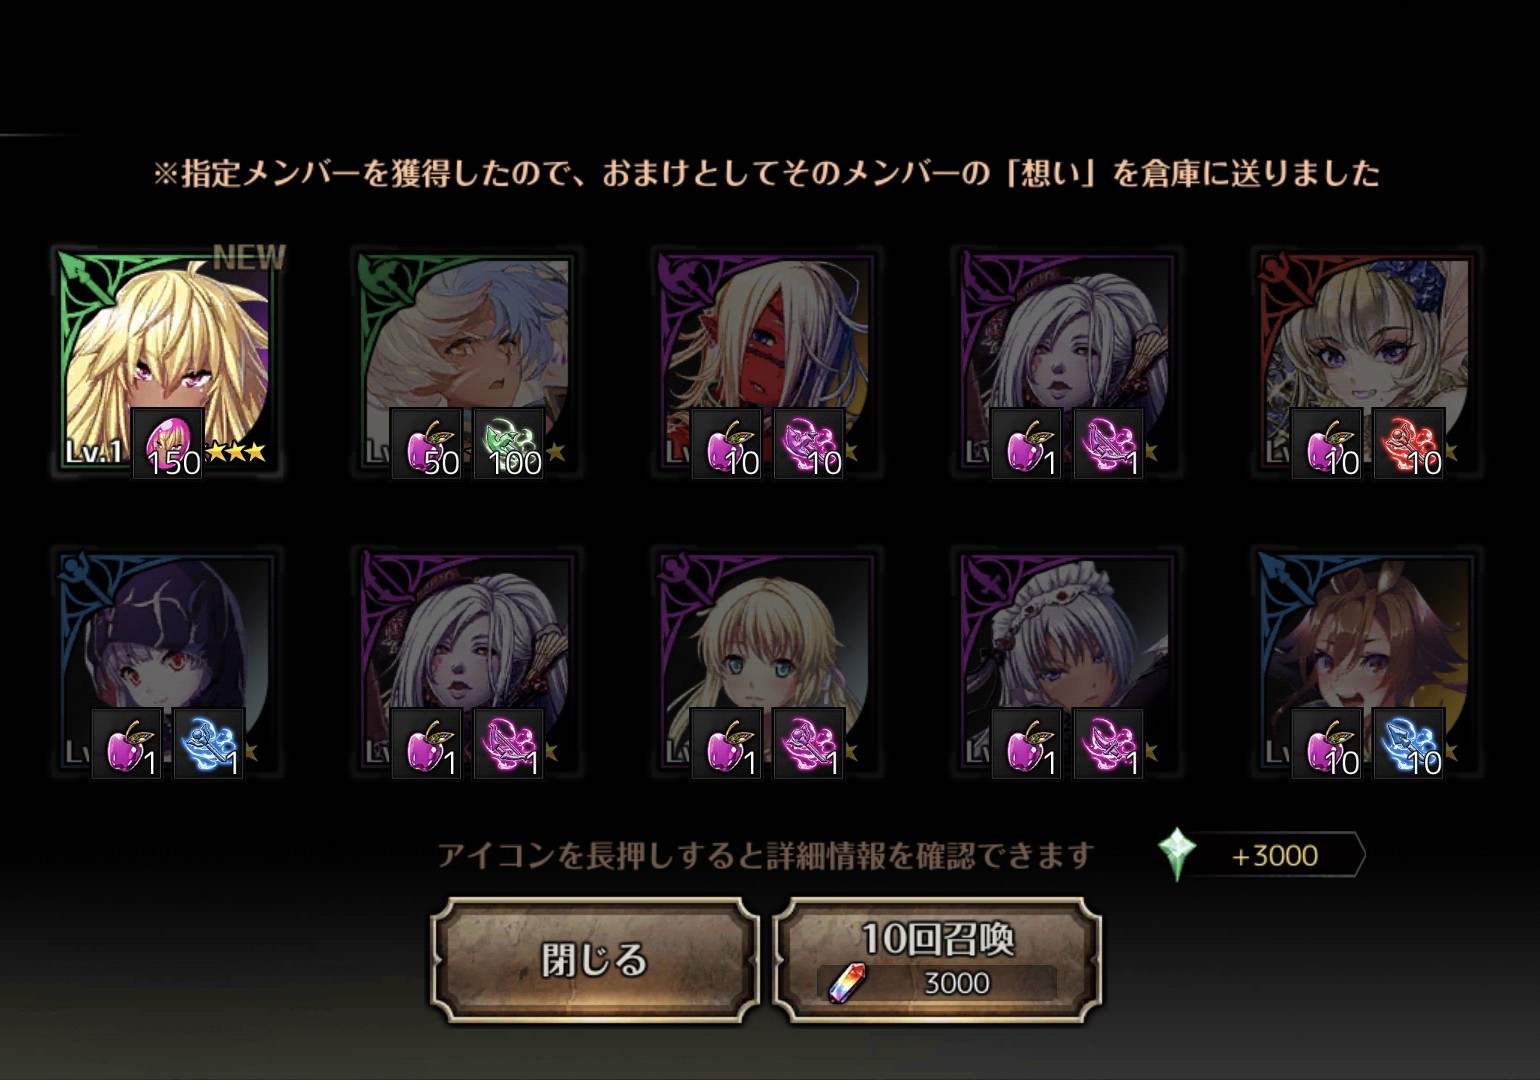Click the maid-headband character portrait
This screenshot has width=1540, height=1080.
tap(1066, 659)
